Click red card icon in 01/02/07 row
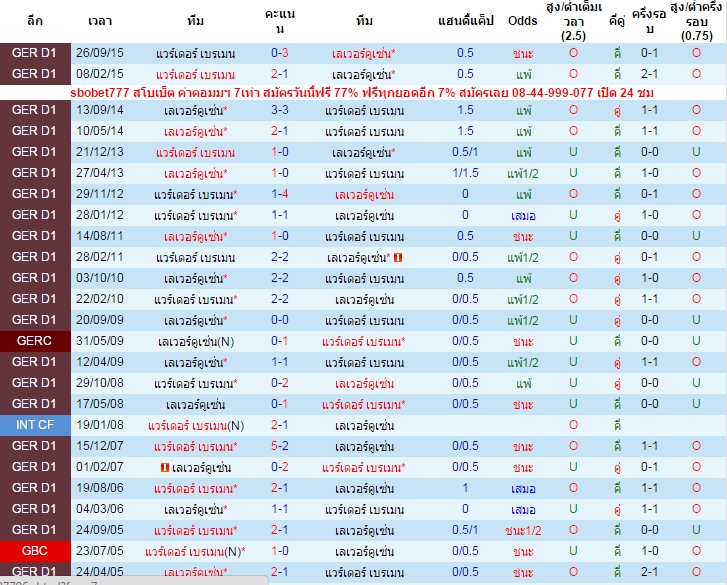 click(165, 467)
